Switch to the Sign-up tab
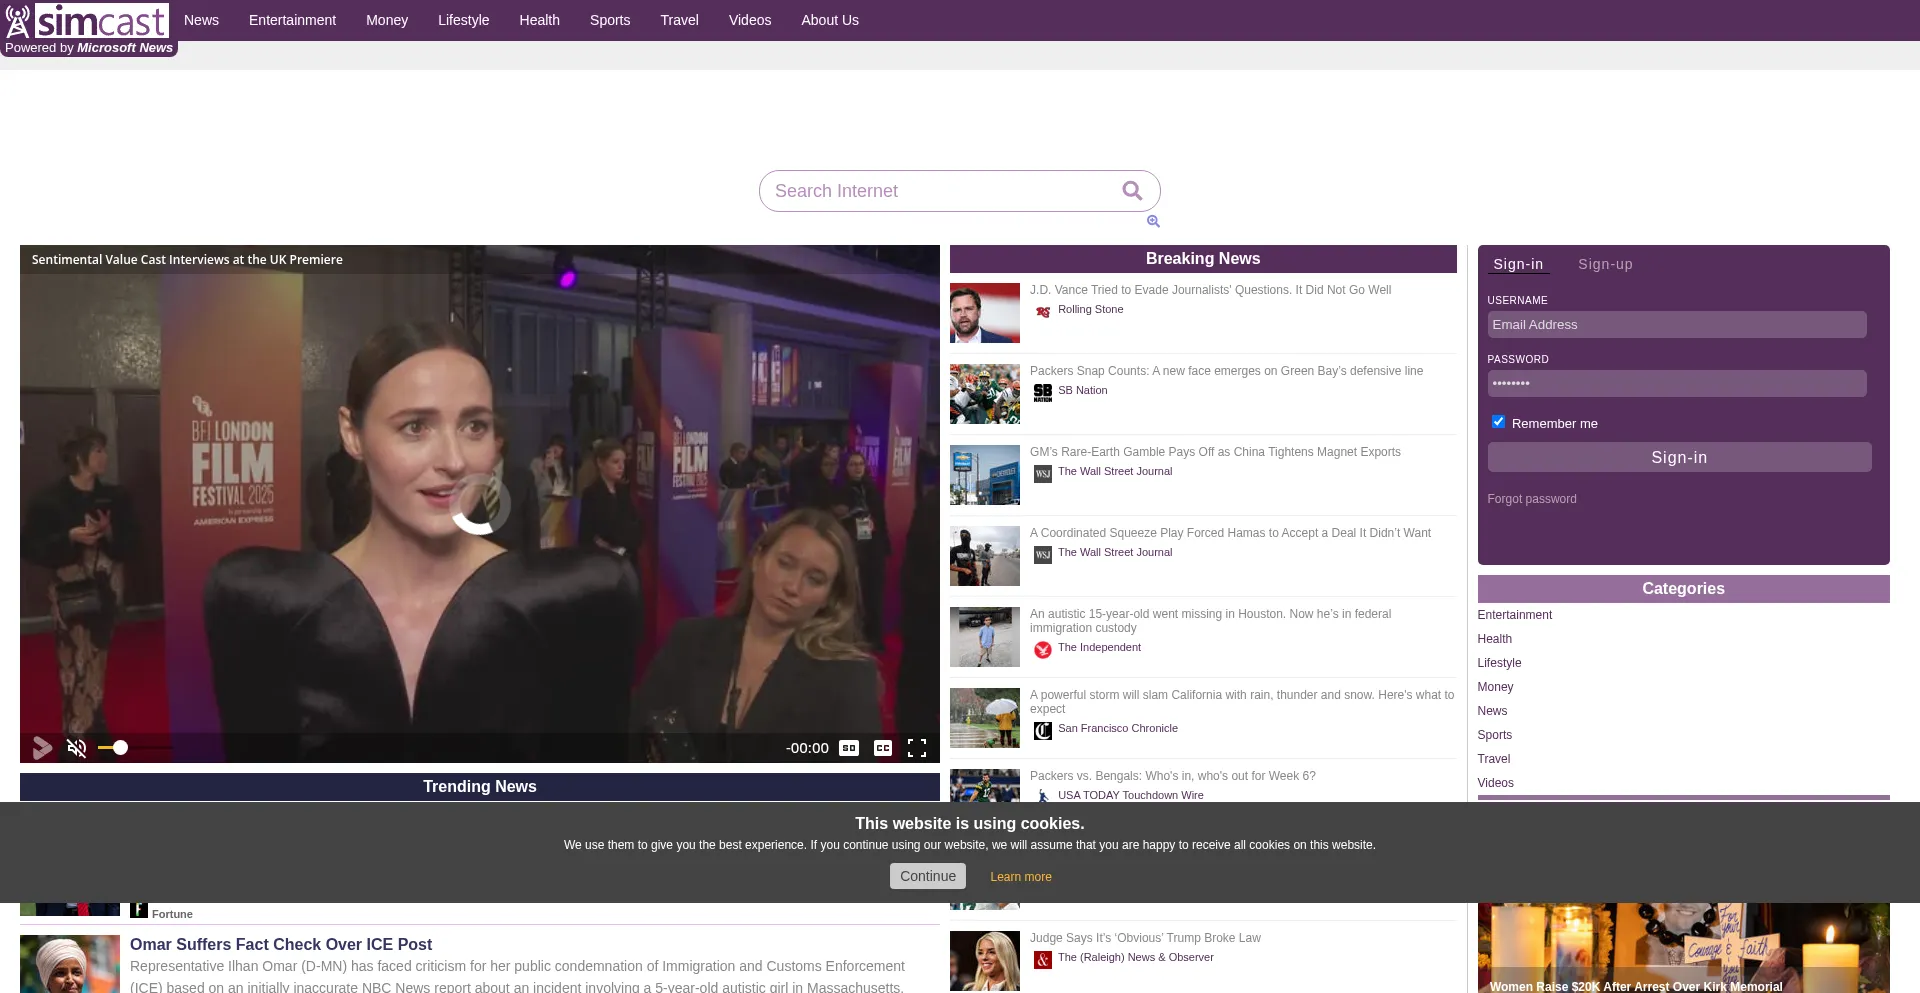 click(x=1604, y=264)
